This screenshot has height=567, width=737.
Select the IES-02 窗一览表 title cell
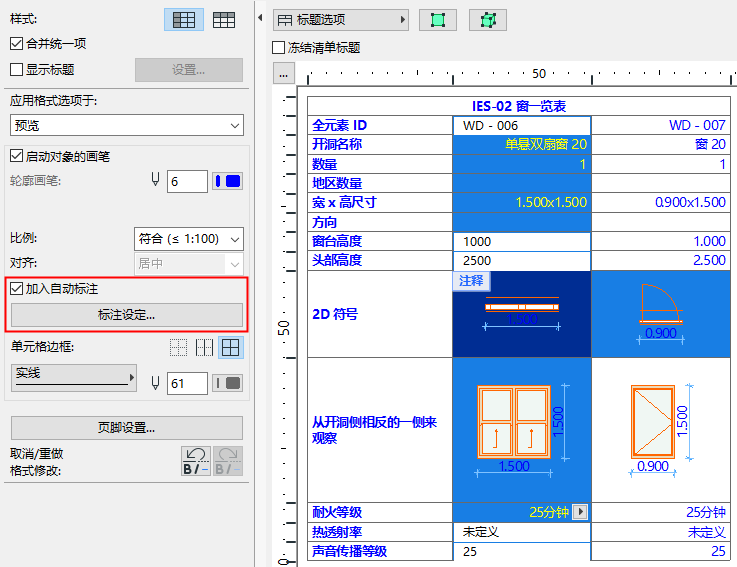pyautogui.click(x=519, y=106)
